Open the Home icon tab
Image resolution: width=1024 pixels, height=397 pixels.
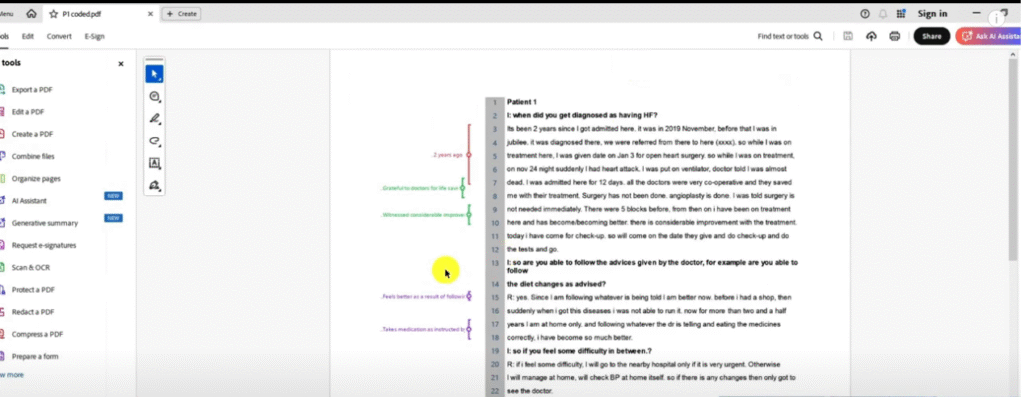tap(31, 14)
